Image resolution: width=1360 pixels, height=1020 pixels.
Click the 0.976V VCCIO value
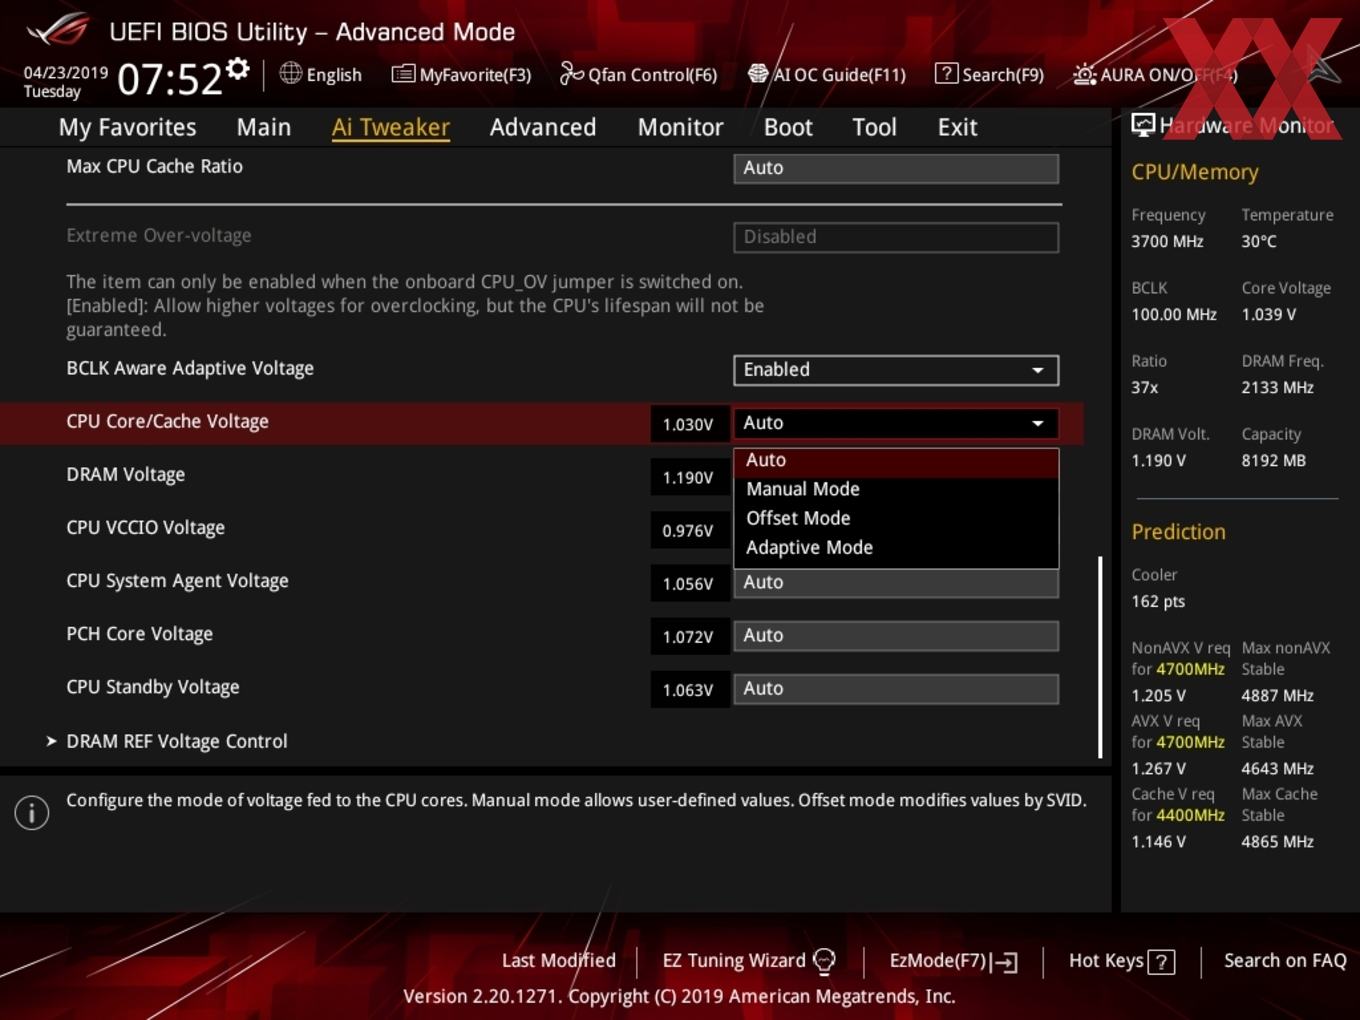[x=688, y=531]
